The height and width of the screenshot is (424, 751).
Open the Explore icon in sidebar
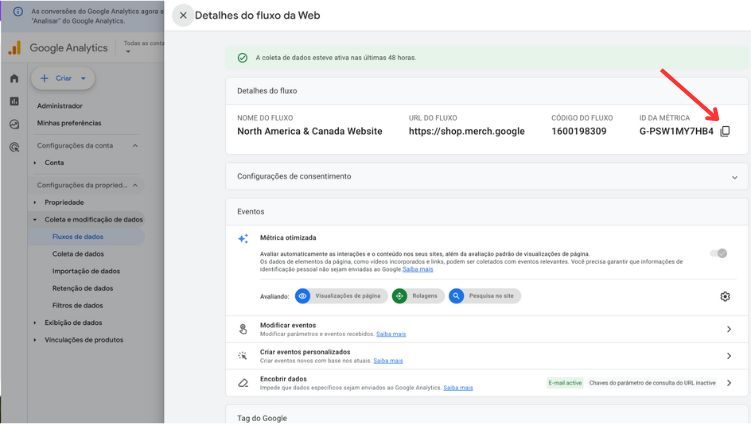click(x=14, y=124)
